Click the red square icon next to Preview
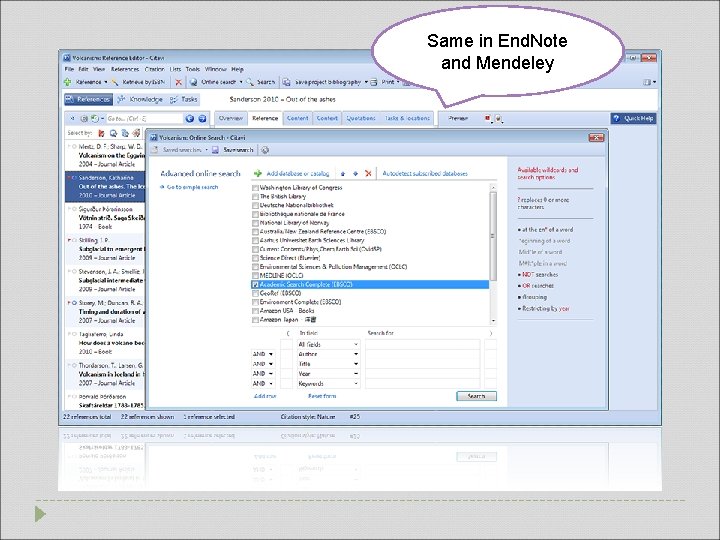The width and height of the screenshot is (720, 540). [487, 118]
